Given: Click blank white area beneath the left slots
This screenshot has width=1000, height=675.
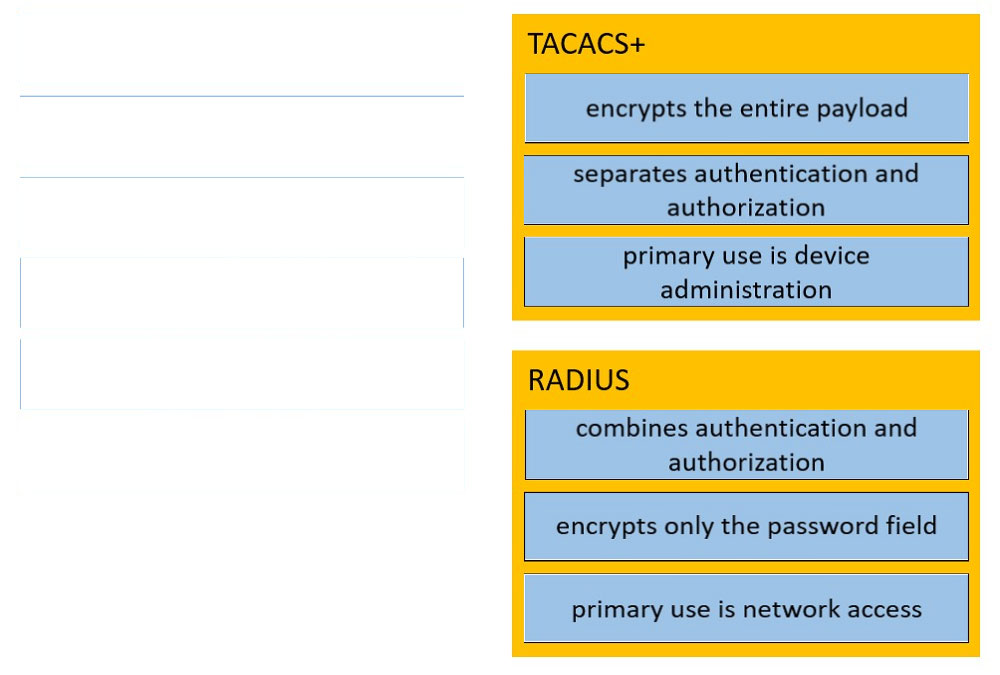Looking at the screenshot, I should coord(242,581).
